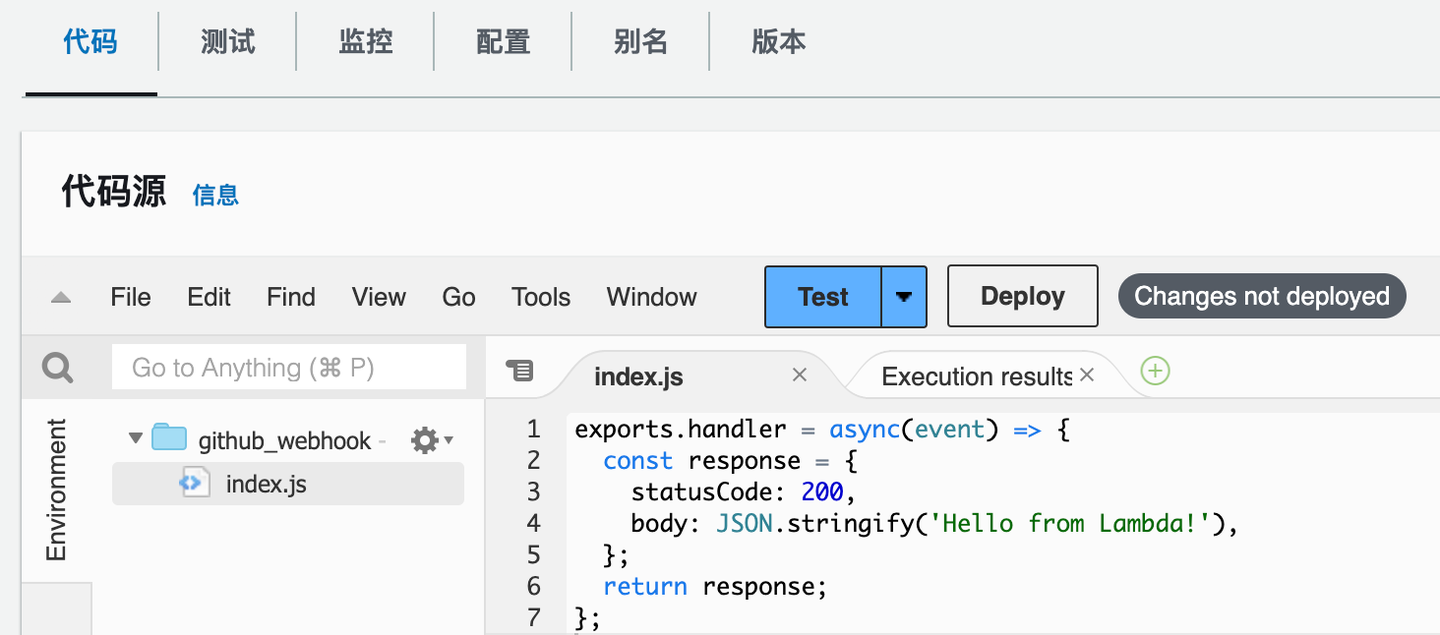This screenshot has width=1440, height=635.
Task: Open the File menu
Action: point(131,297)
